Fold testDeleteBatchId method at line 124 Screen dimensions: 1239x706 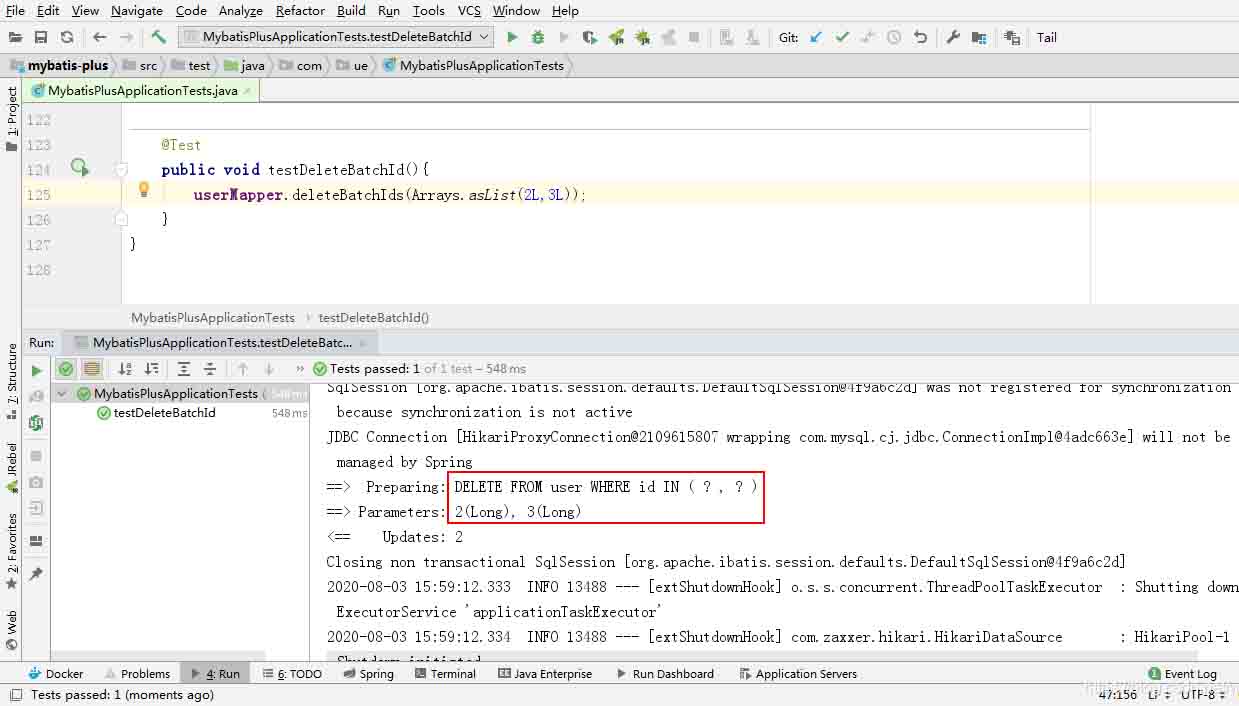(x=121, y=170)
